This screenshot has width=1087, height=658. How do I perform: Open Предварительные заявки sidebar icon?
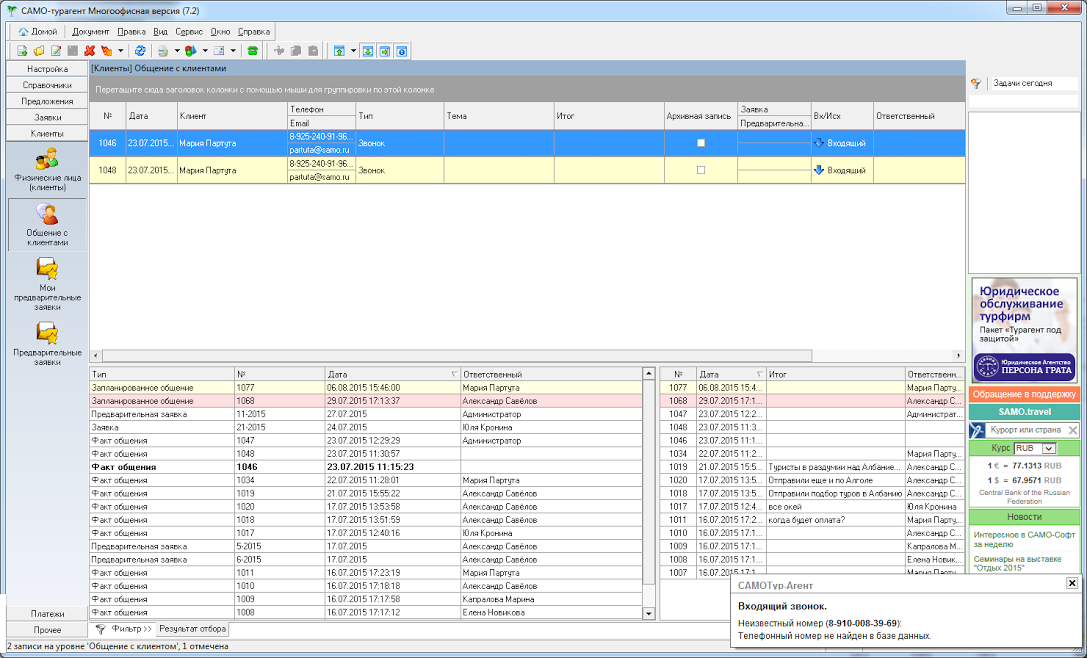point(47,343)
